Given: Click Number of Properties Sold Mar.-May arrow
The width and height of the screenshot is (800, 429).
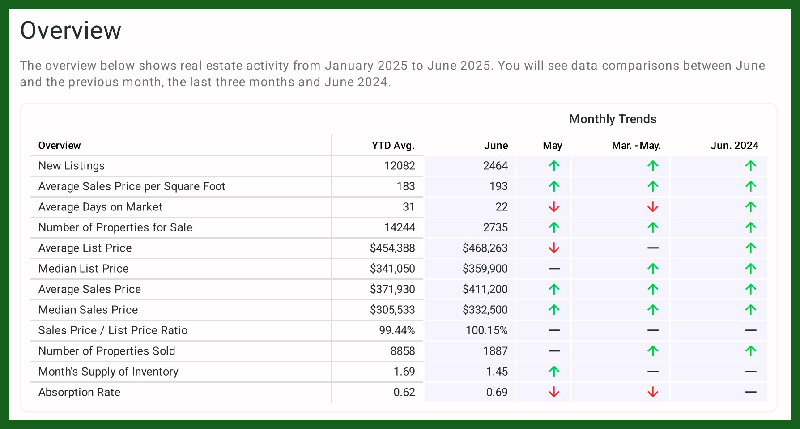Looking at the screenshot, I should pos(652,351).
